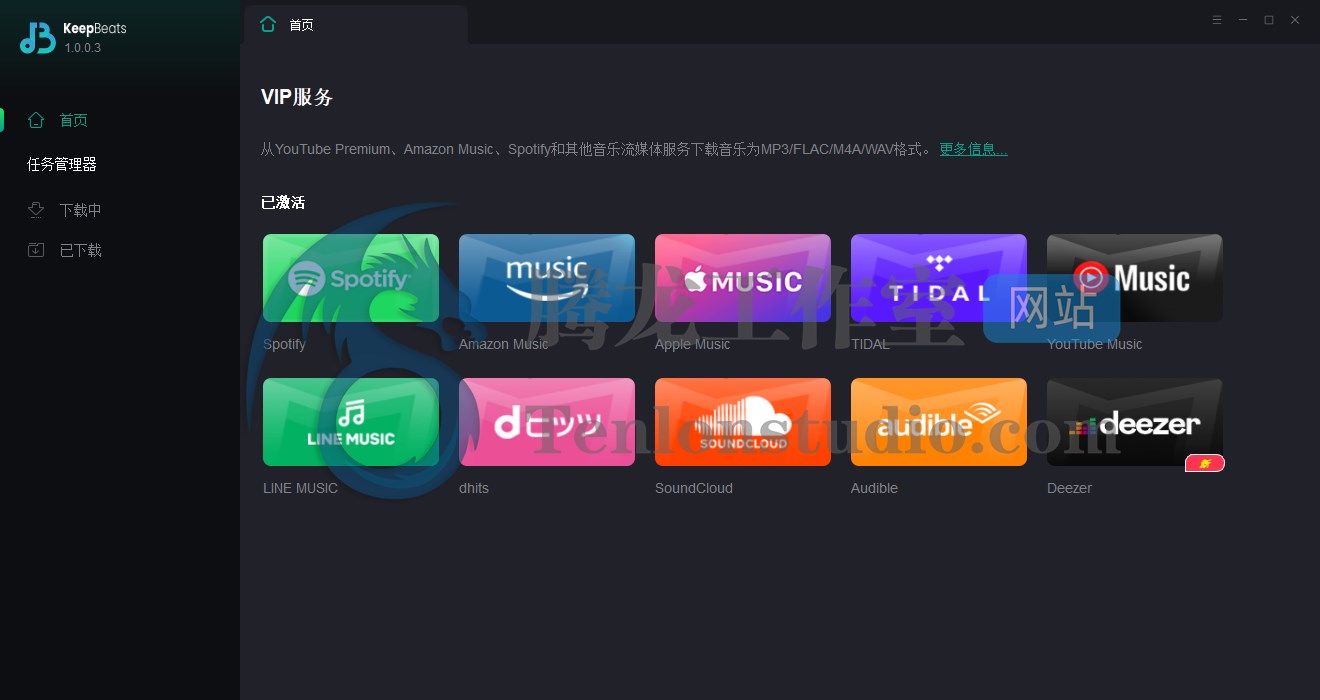Open the Apple Music service card
The width and height of the screenshot is (1320, 700).
tap(743, 278)
